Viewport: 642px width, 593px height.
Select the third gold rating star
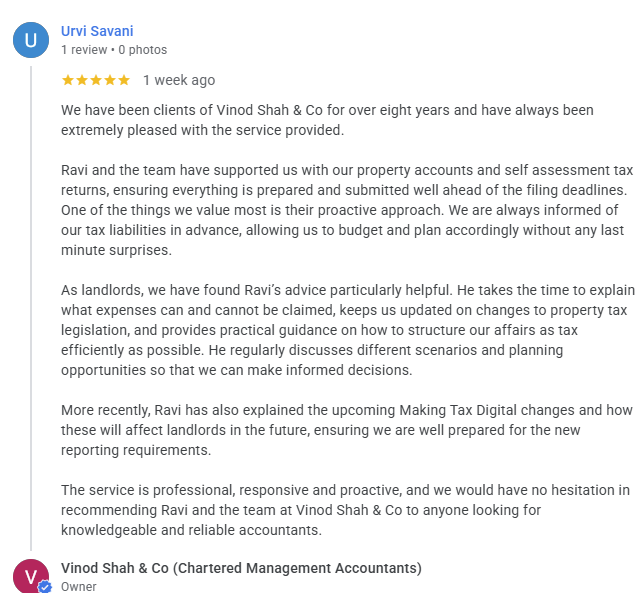coord(95,80)
